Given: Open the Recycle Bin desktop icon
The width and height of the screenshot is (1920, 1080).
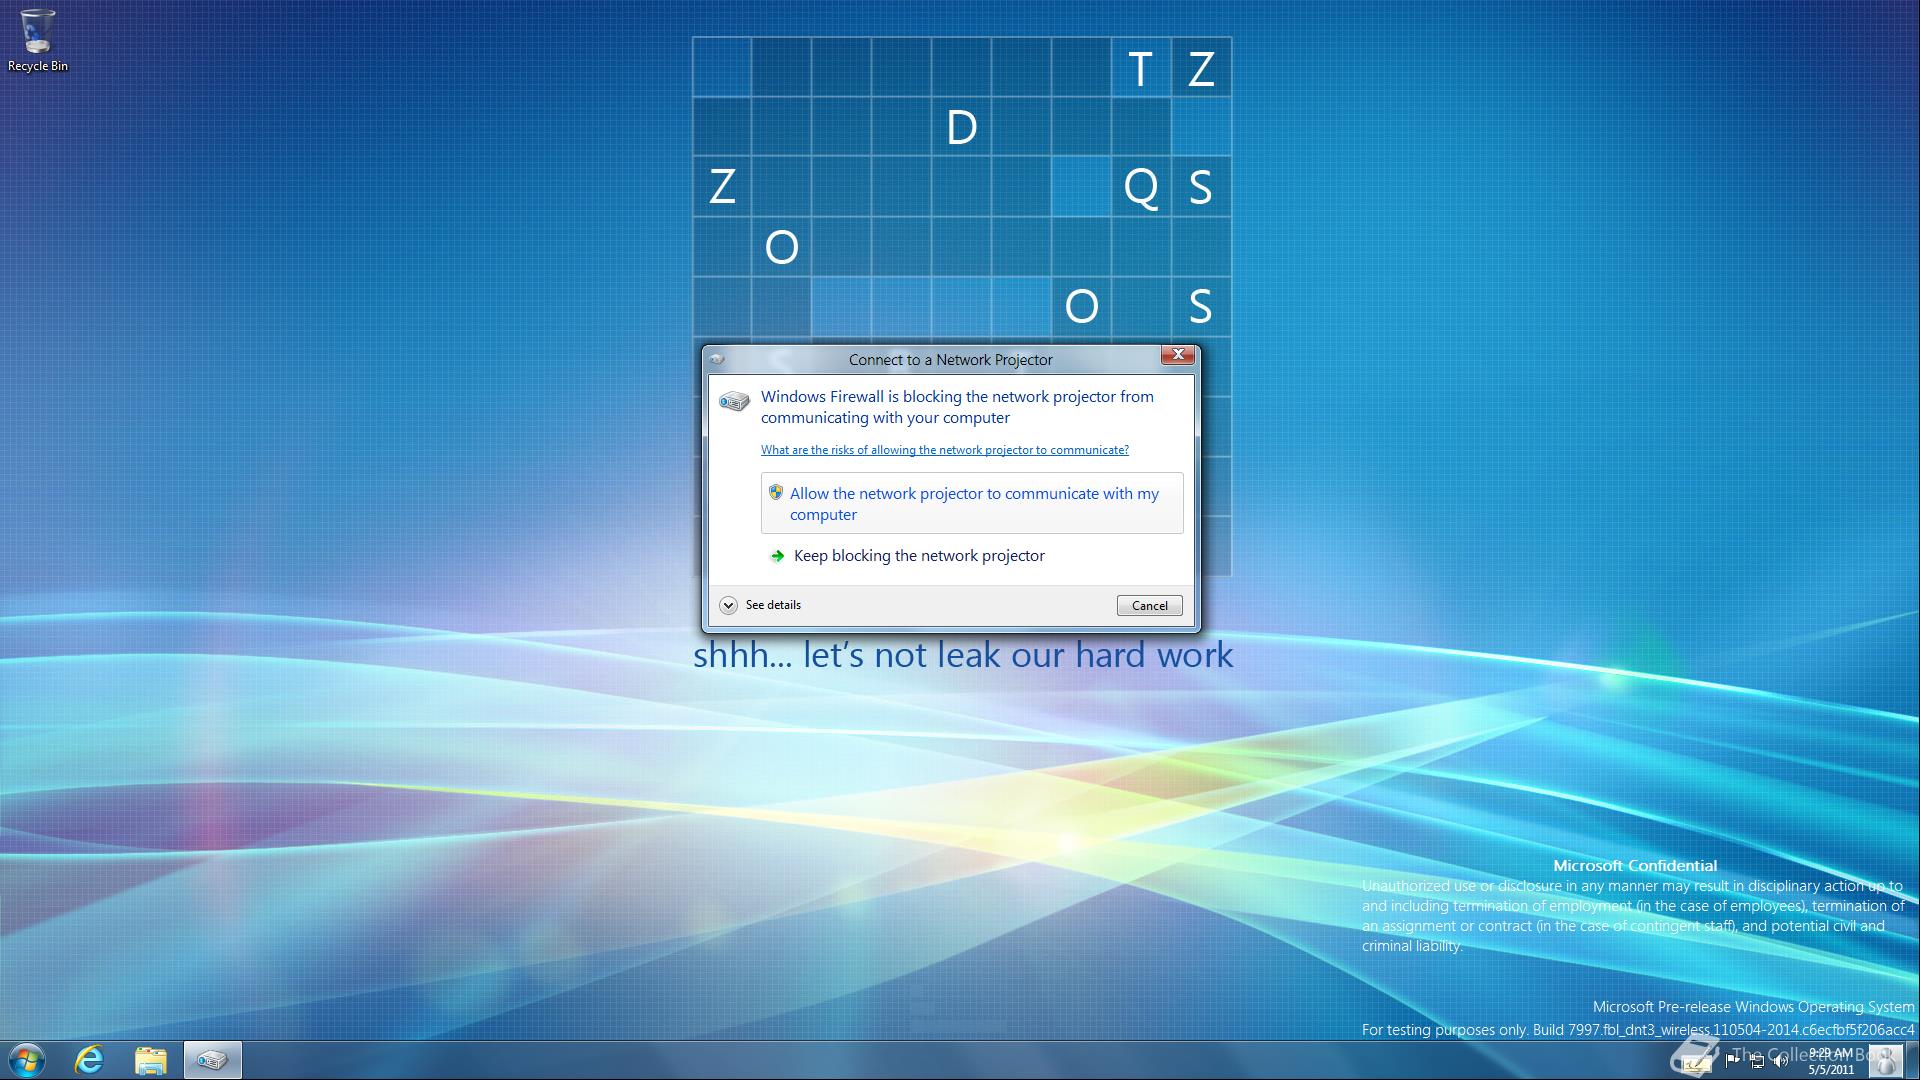Looking at the screenshot, I should click(x=38, y=40).
